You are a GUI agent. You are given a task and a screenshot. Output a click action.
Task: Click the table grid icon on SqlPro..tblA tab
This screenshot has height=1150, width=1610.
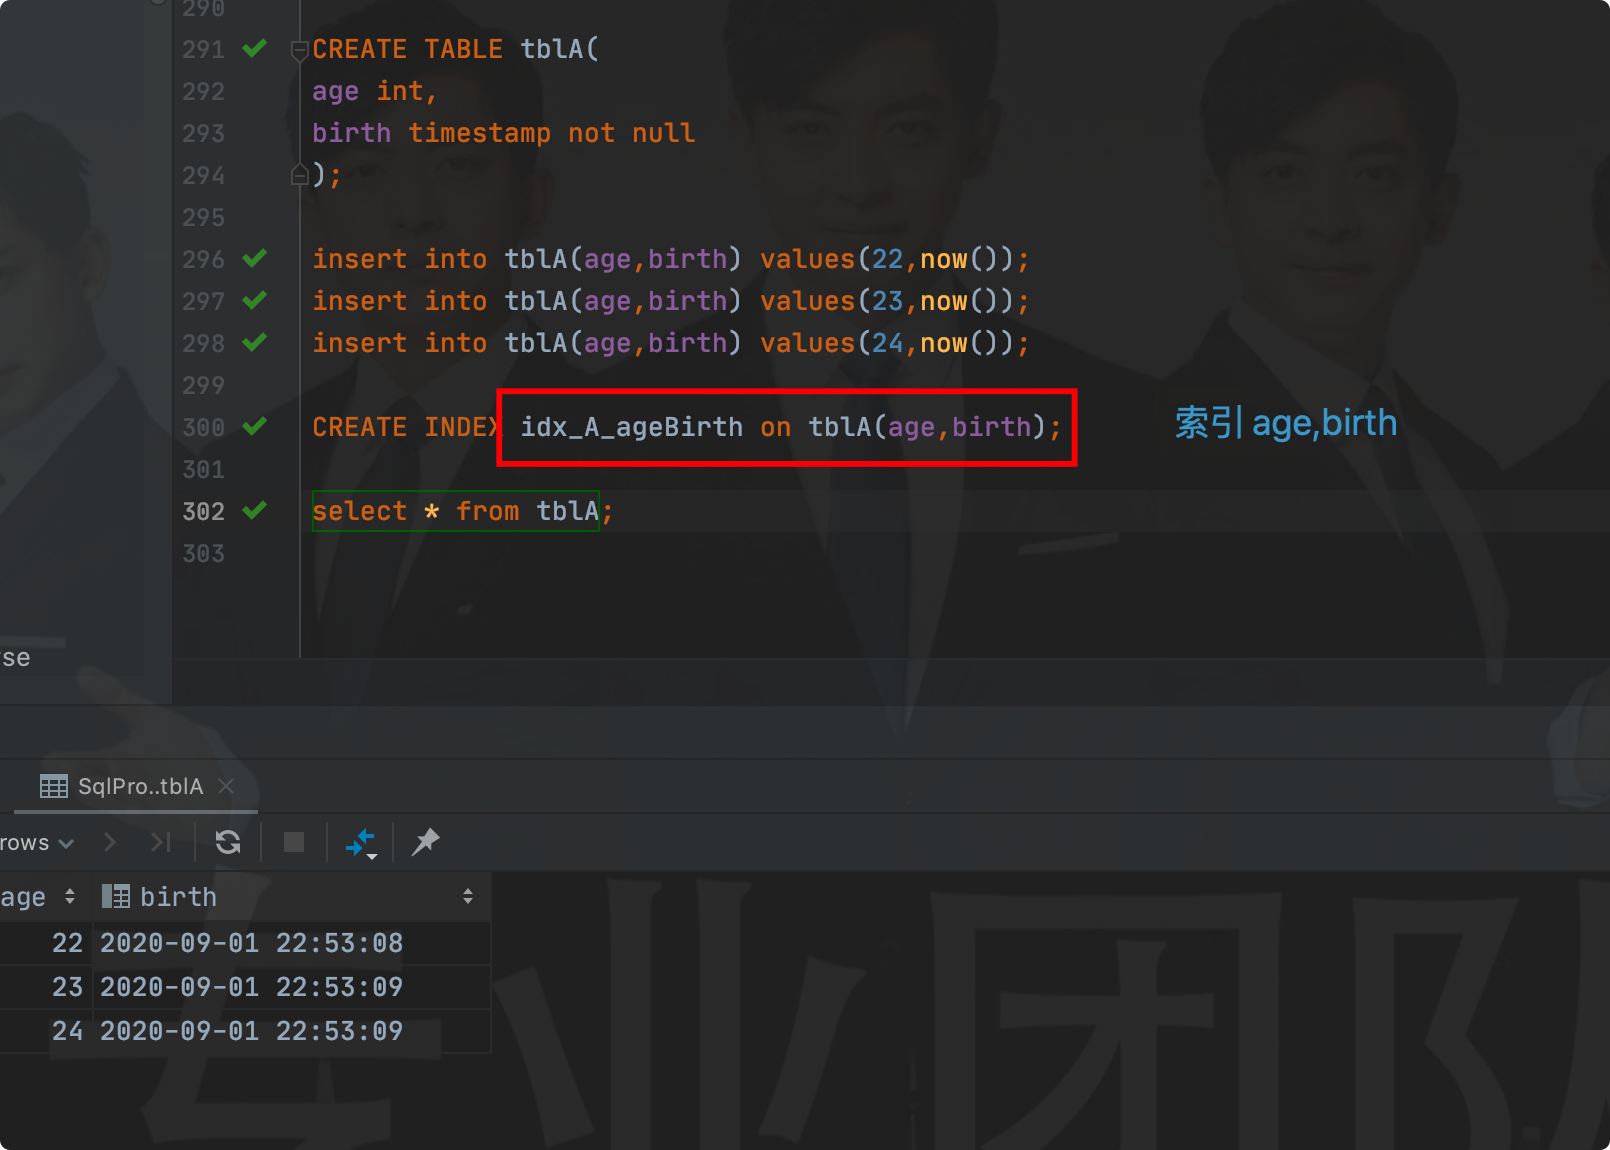(x=53, y=786)
